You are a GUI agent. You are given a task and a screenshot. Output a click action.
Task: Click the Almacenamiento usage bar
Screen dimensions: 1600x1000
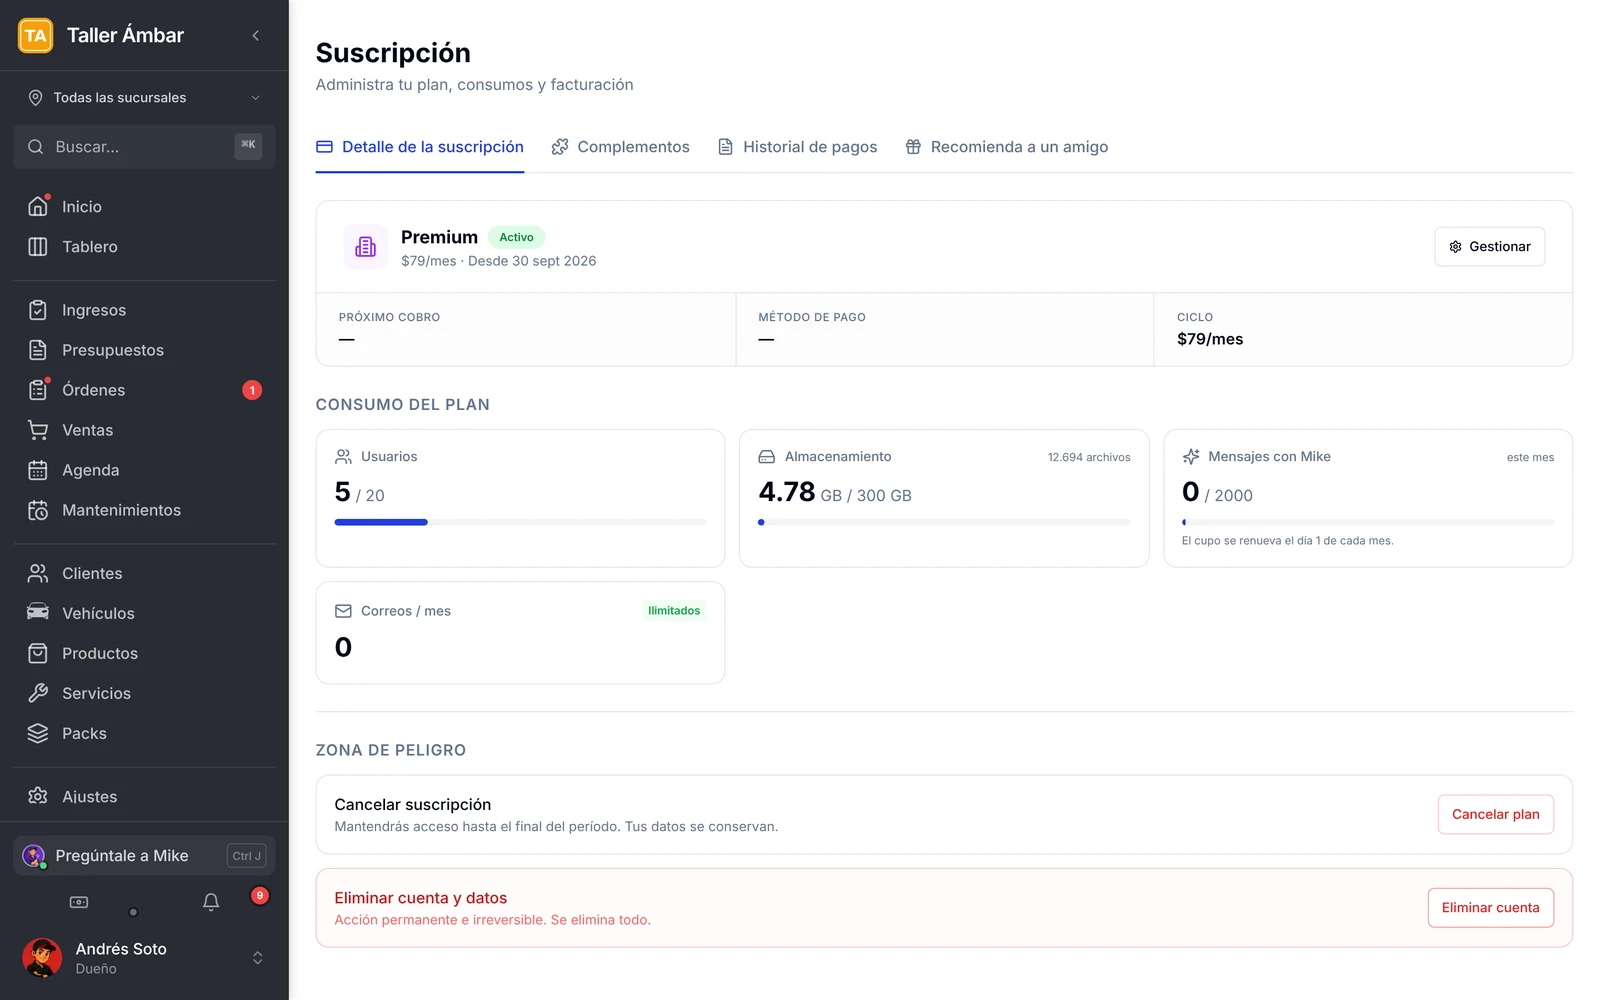pos(944,522)
